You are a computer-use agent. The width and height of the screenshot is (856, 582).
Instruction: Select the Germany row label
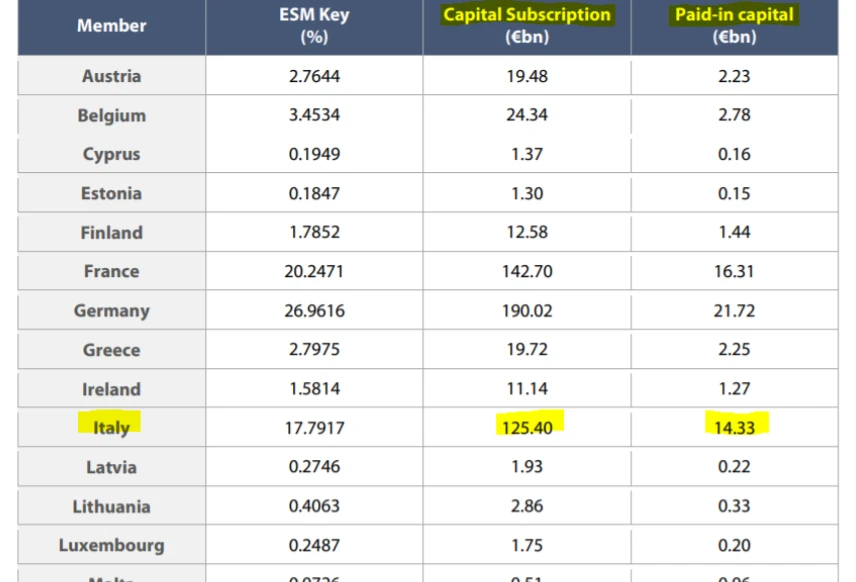click(111, 311)
